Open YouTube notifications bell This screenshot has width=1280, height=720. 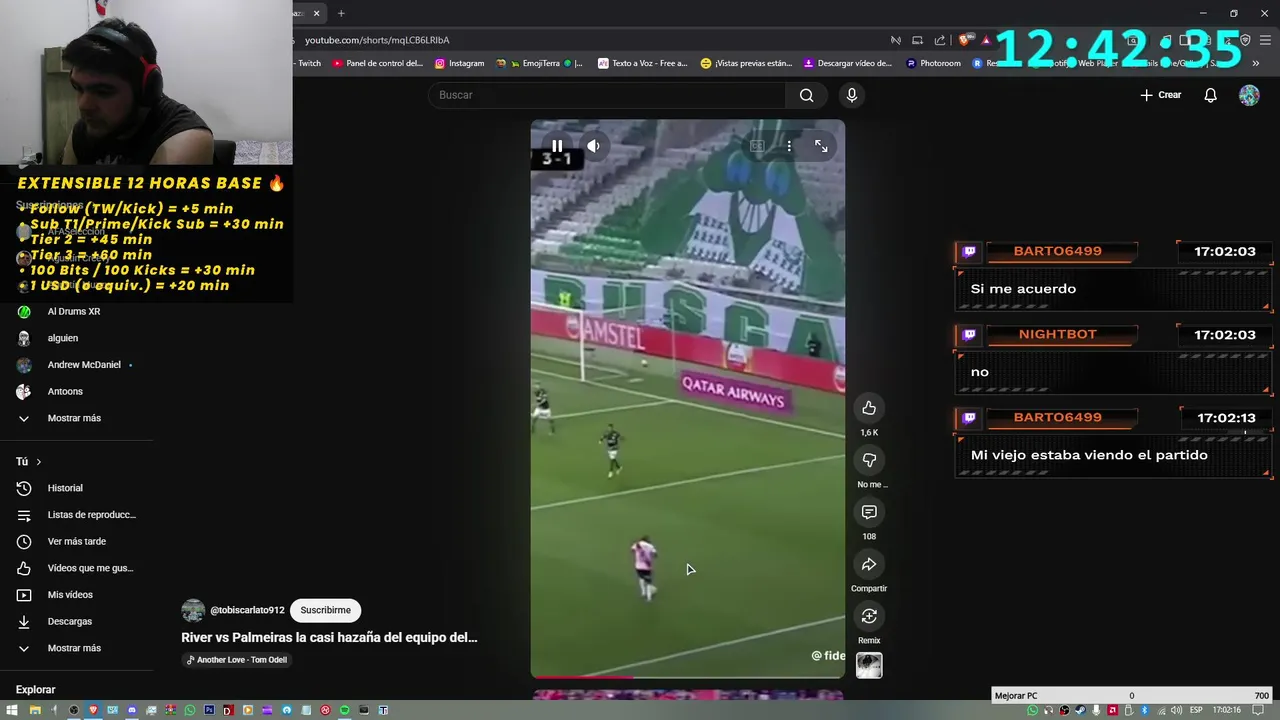[1210, 95]
